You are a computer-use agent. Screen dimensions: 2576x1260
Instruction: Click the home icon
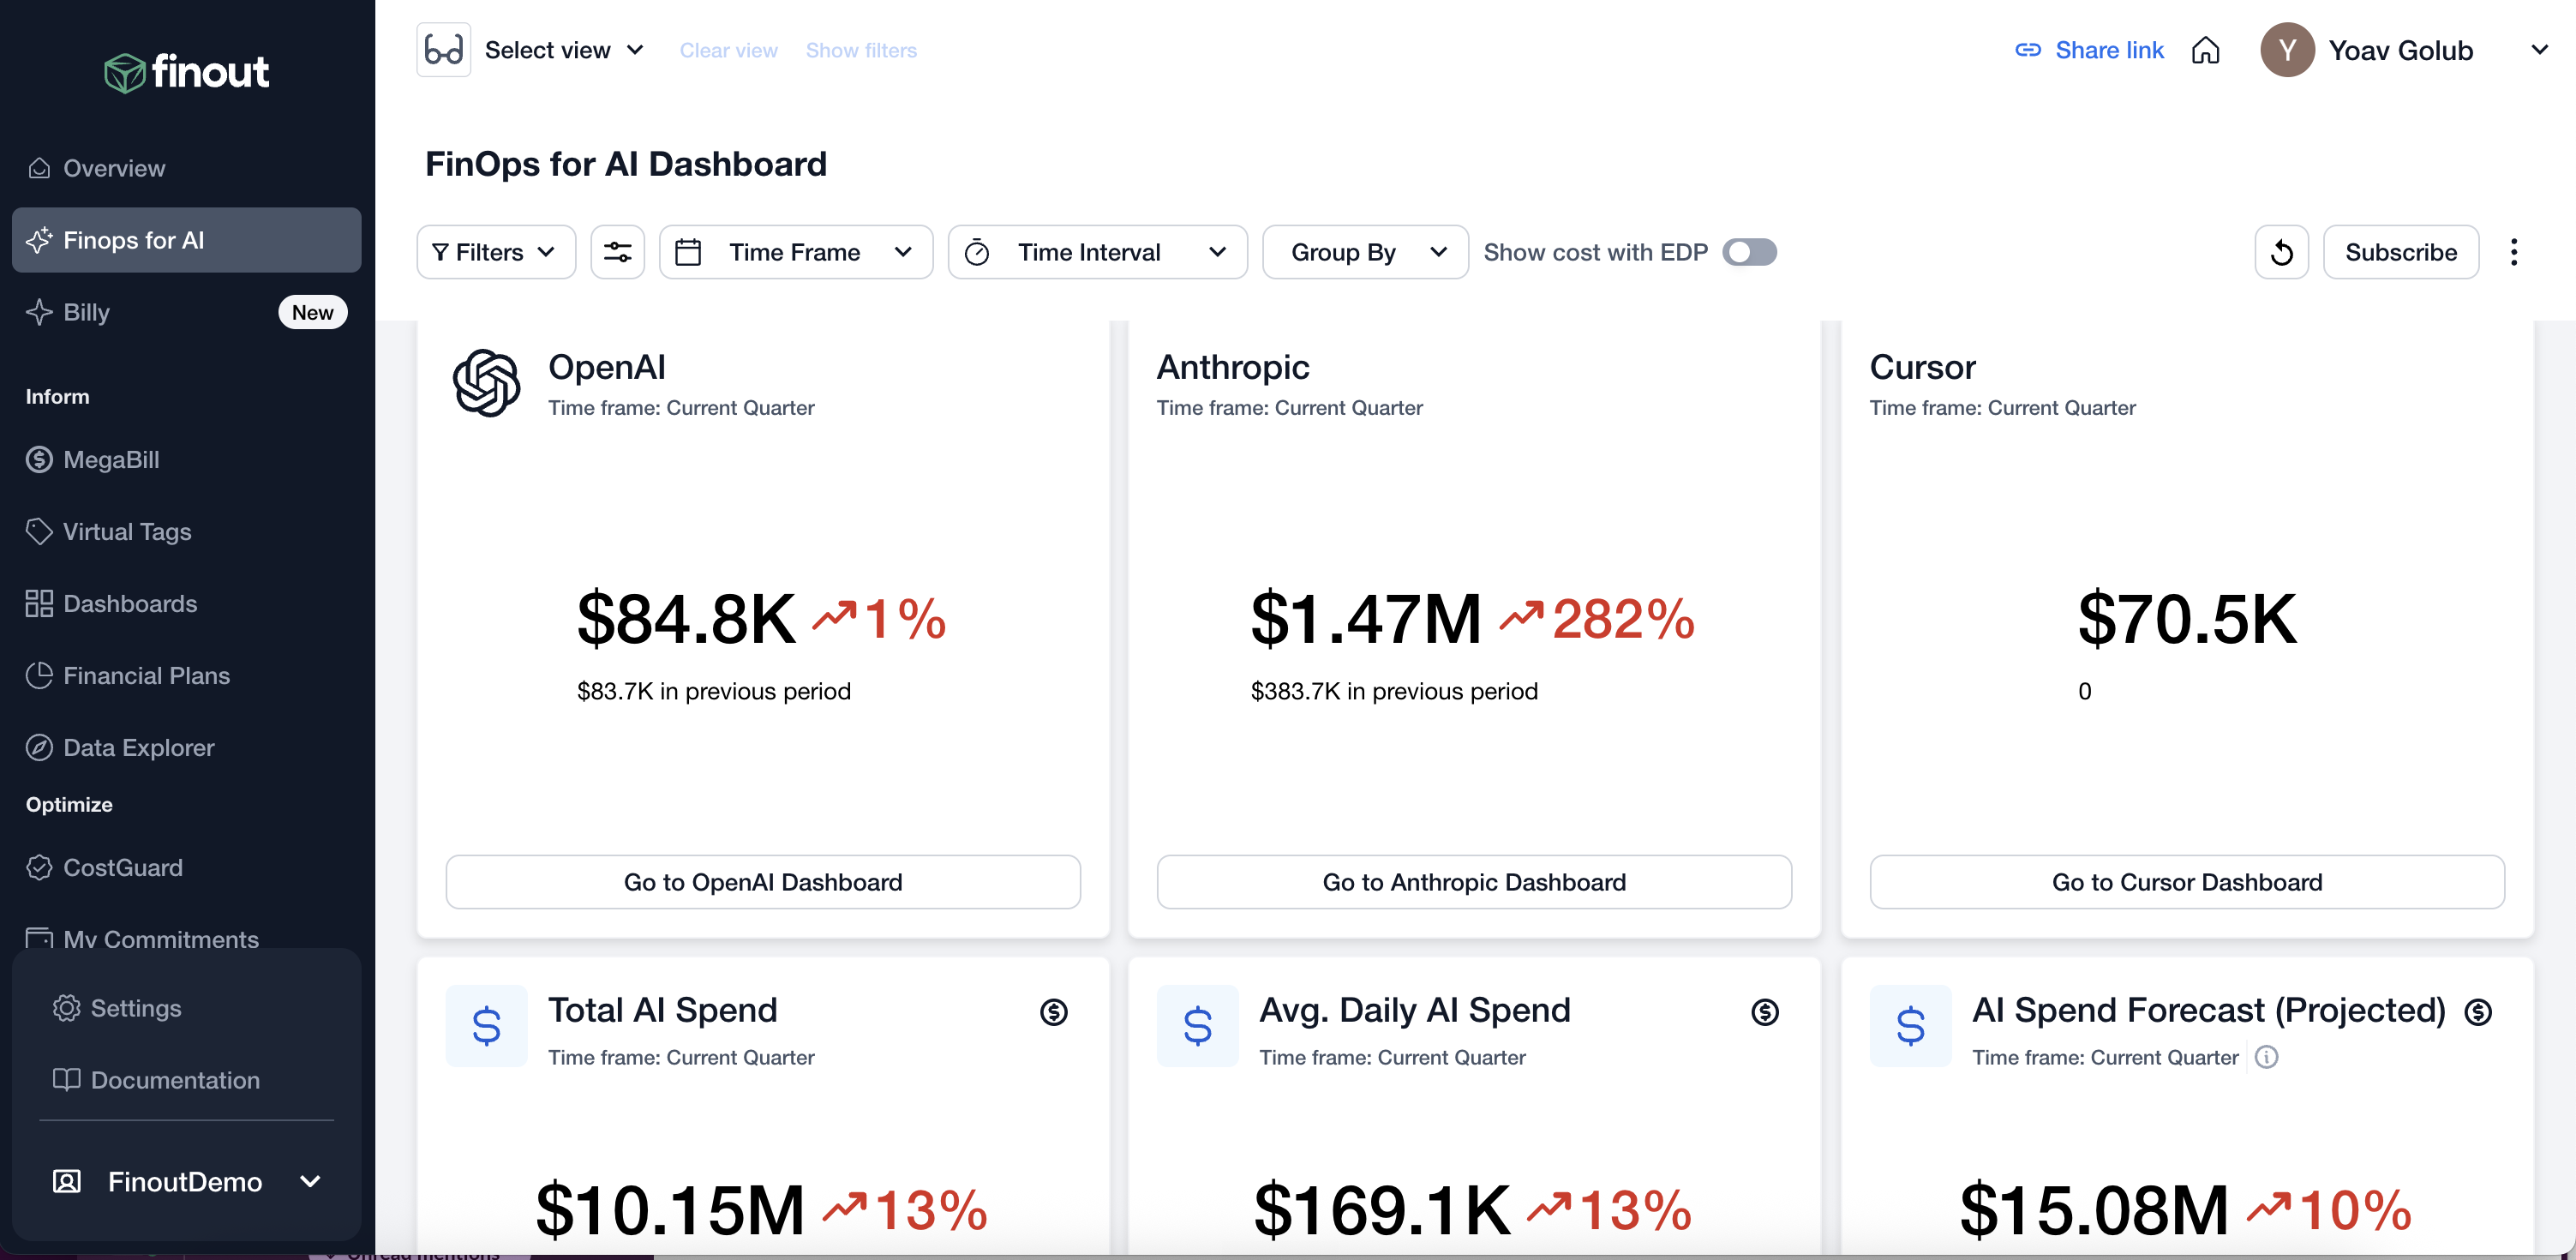[x=2205, y=50]
